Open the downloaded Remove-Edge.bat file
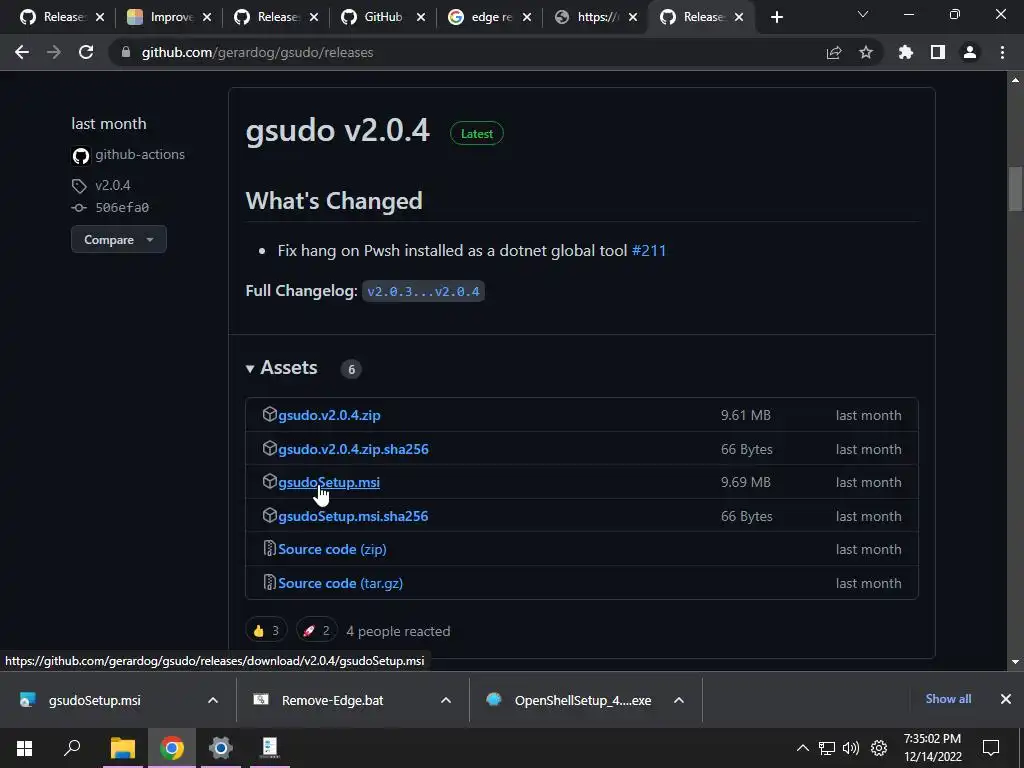 click(x=332, y=701)
